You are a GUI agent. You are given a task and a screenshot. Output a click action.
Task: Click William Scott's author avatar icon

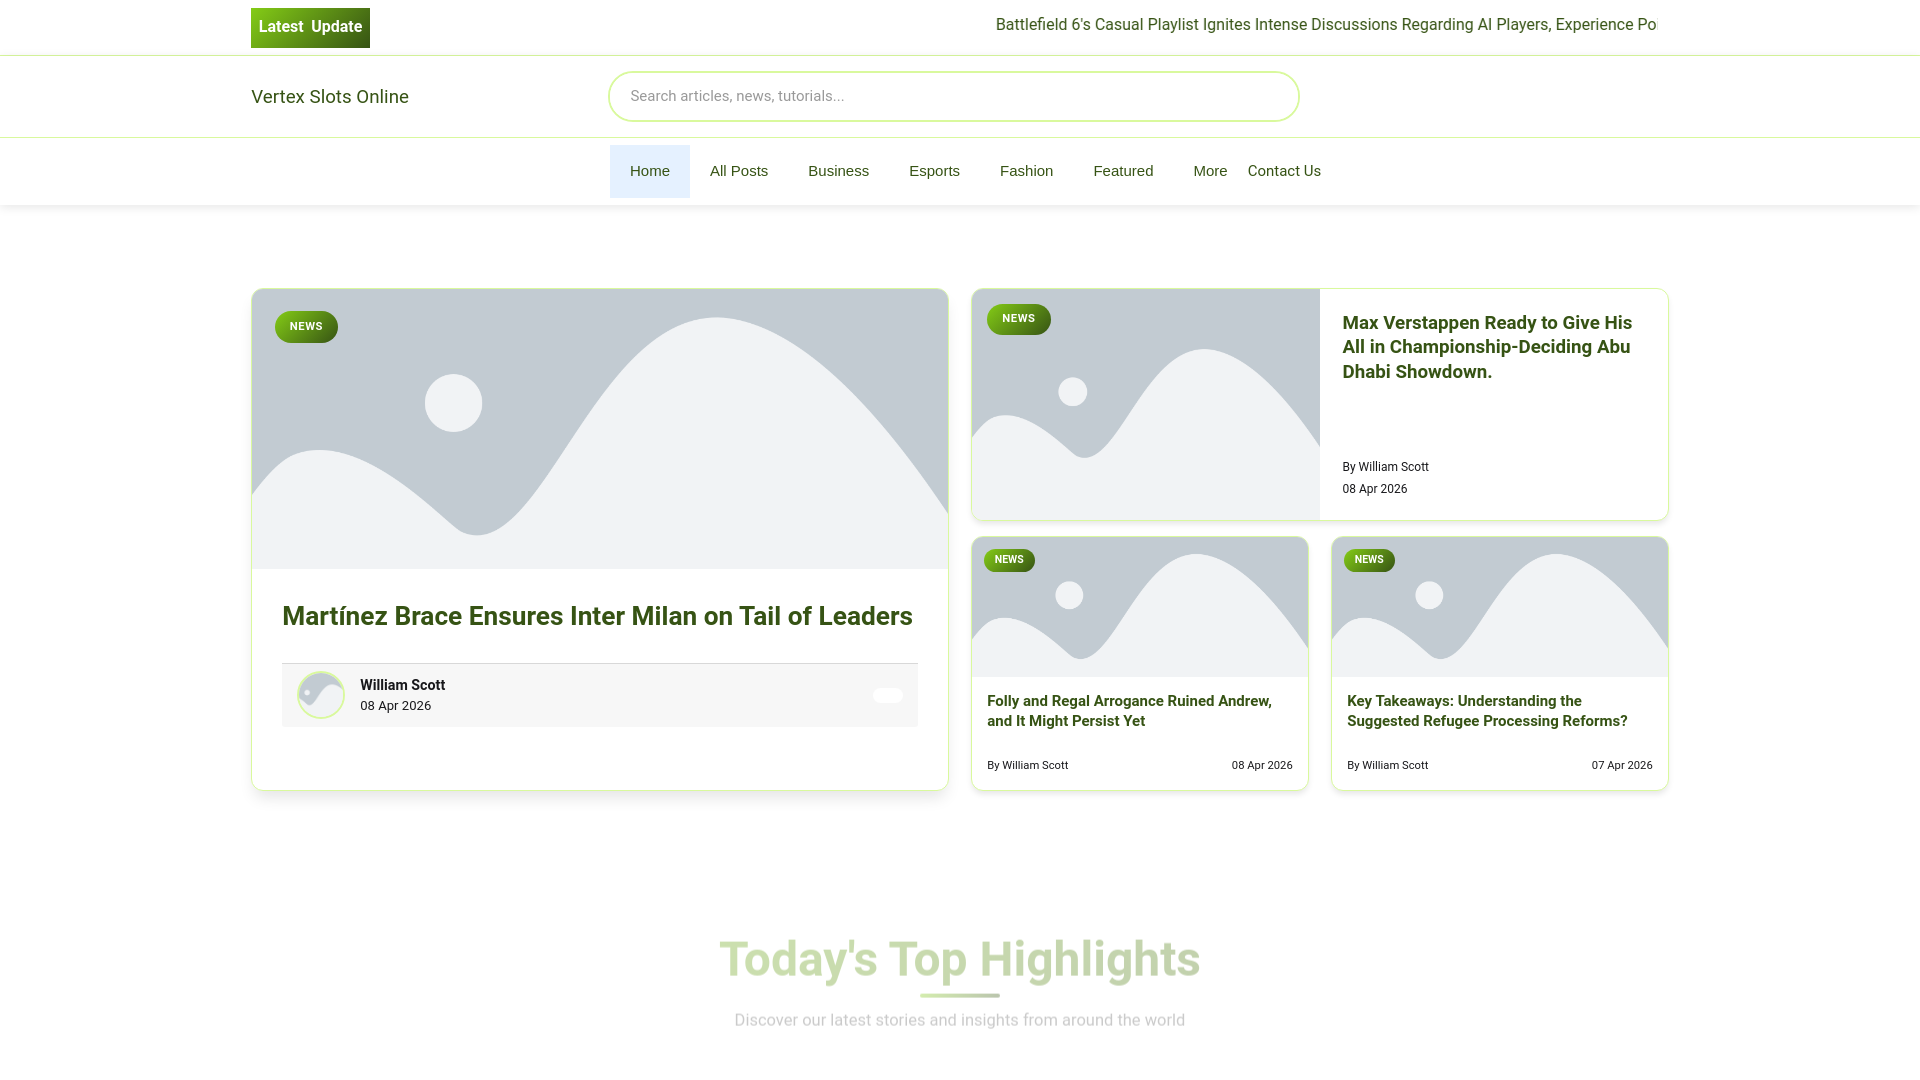point(321,695)
